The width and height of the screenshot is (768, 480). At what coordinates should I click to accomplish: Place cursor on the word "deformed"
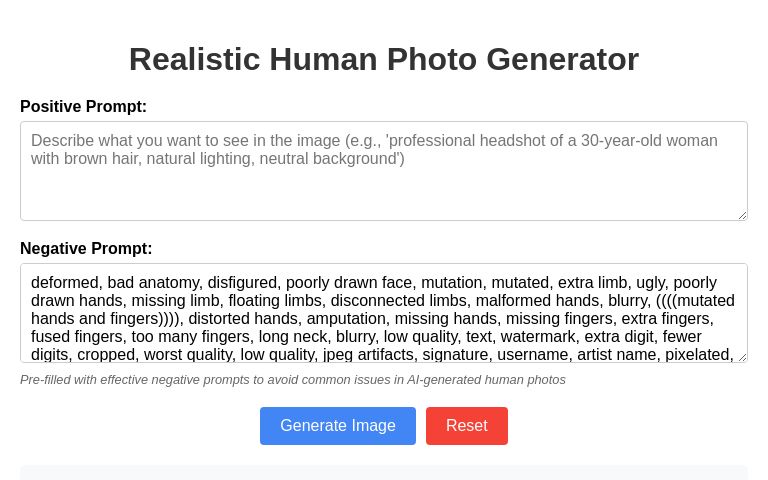pos(64,283)
